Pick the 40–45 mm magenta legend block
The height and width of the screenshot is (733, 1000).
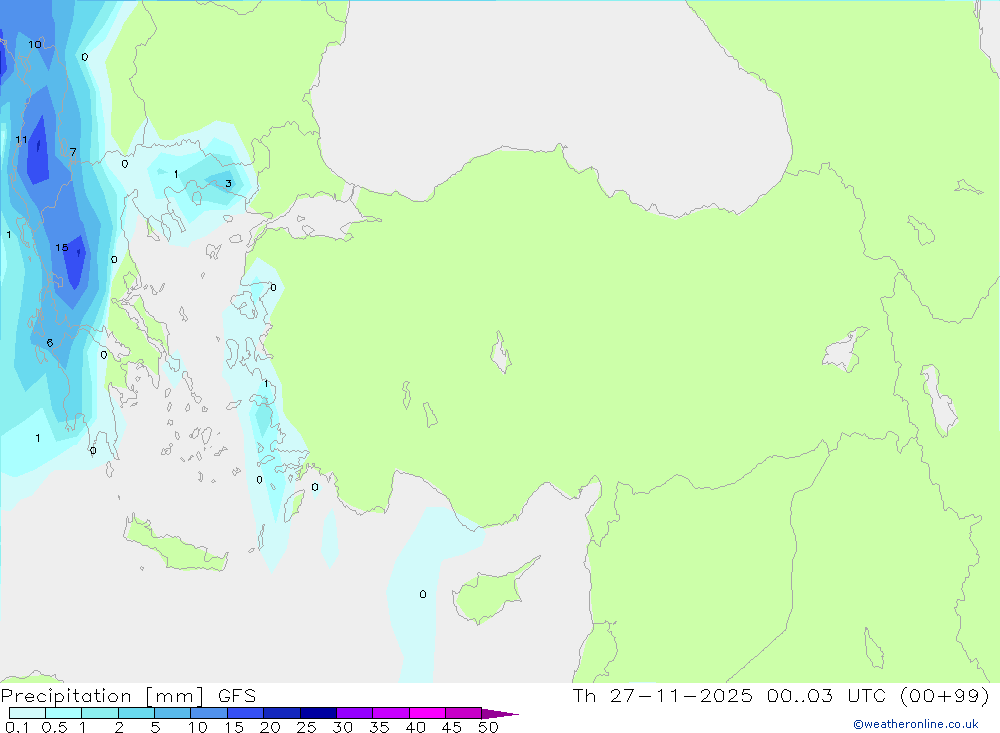click(x=427, y=713)
